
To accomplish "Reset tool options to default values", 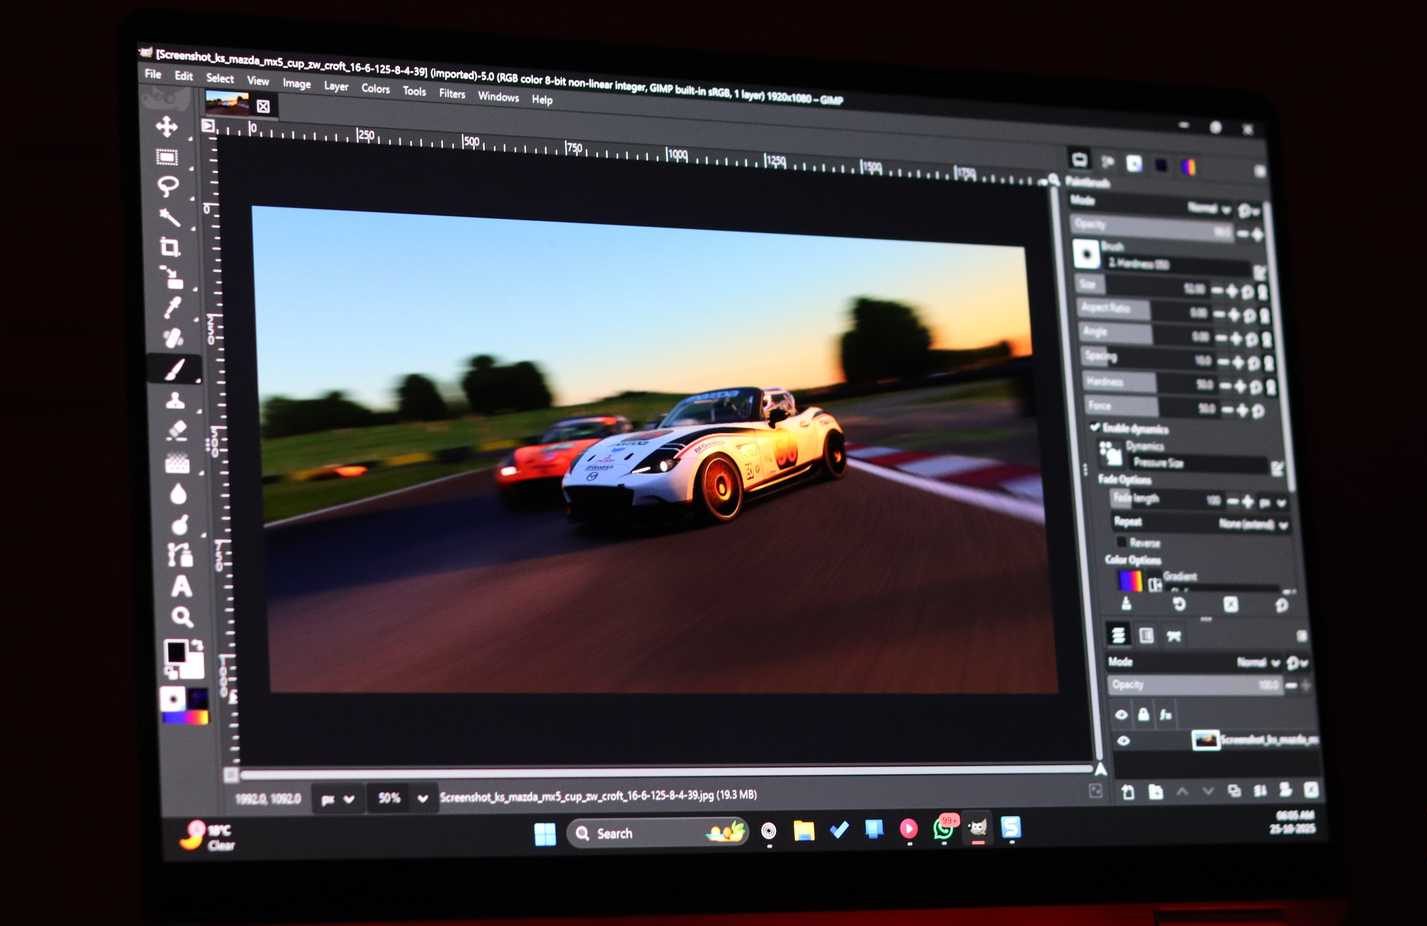I will [x=1282, y=605].
